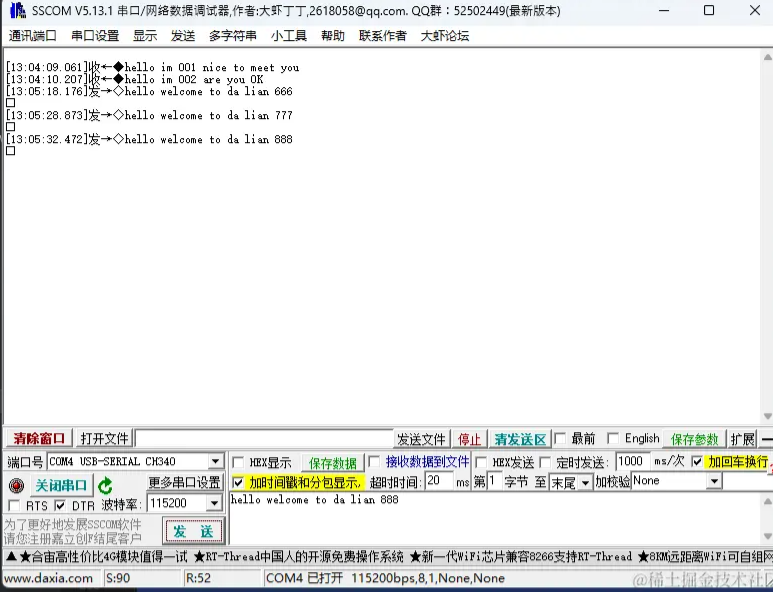Open the 加校验 None dropdown

(x=714, y=482)
